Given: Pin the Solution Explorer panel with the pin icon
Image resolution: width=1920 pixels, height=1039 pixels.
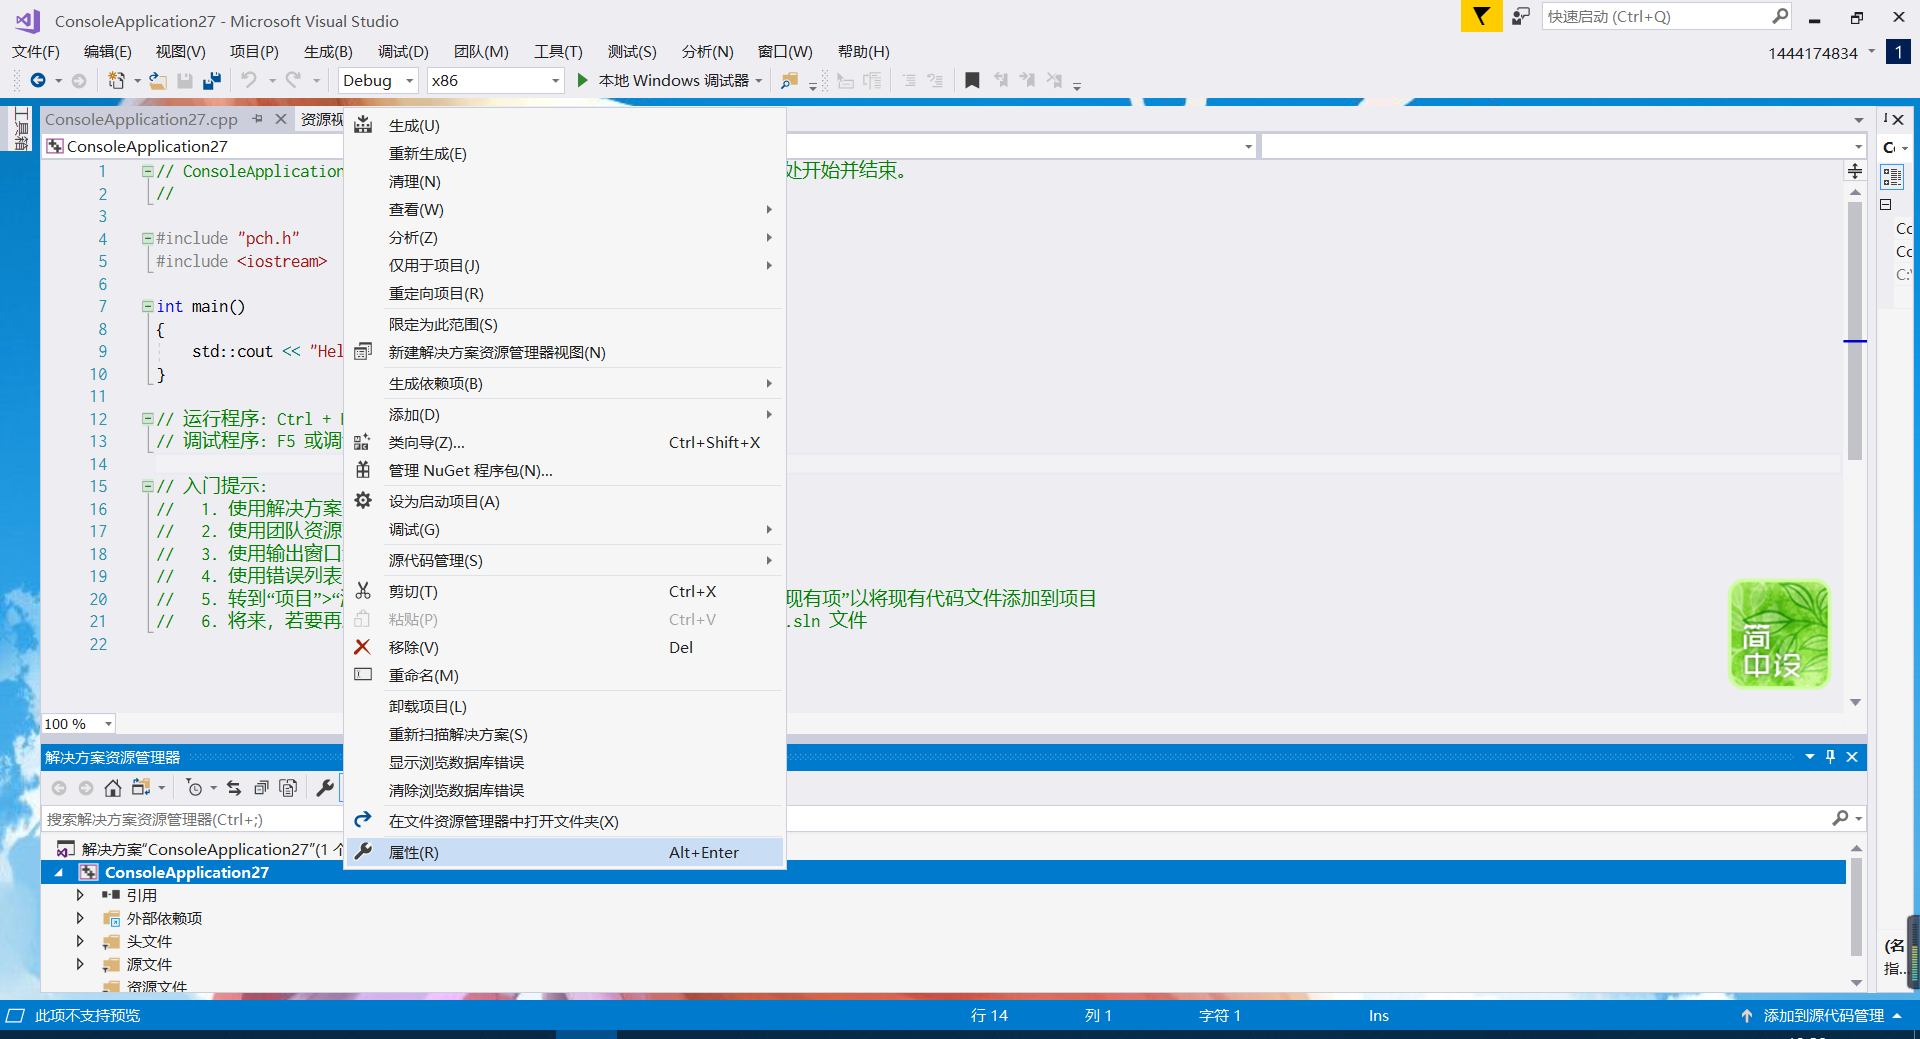Looking at the screenshot, I should 1830,757.
